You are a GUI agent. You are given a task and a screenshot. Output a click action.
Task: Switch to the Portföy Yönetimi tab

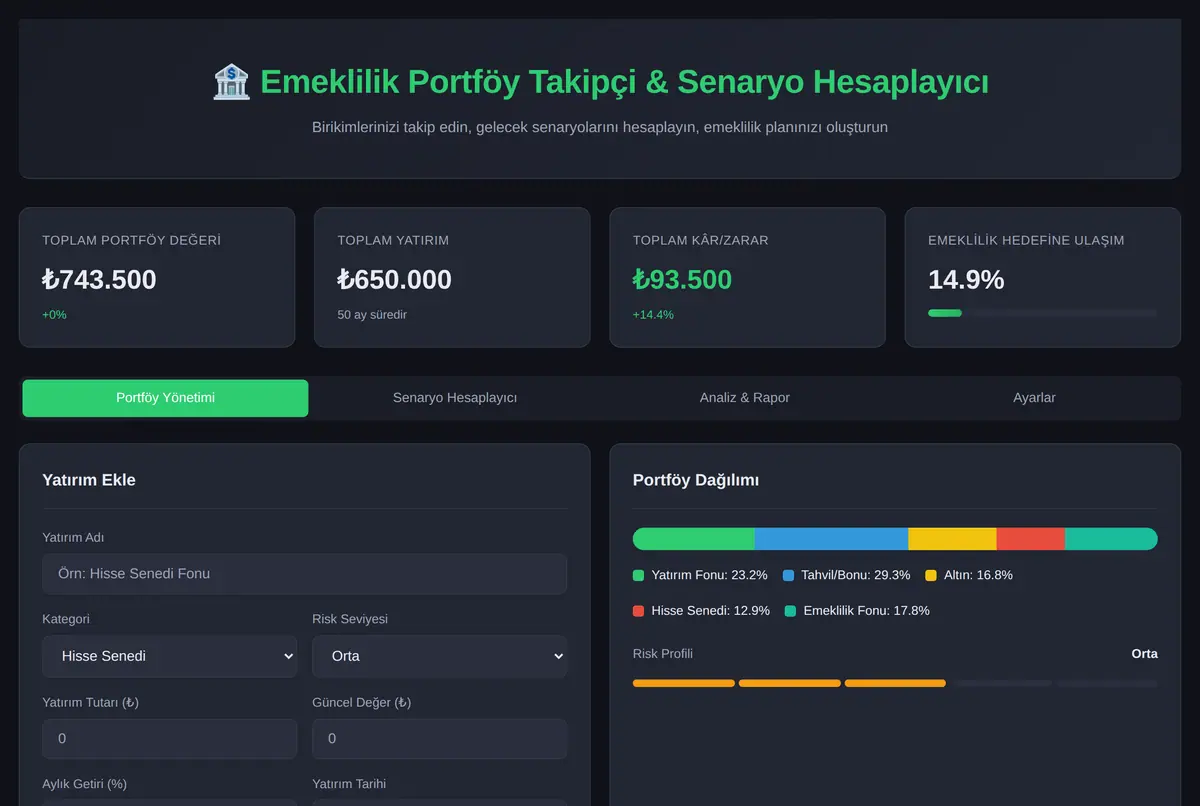pos(165,398)
